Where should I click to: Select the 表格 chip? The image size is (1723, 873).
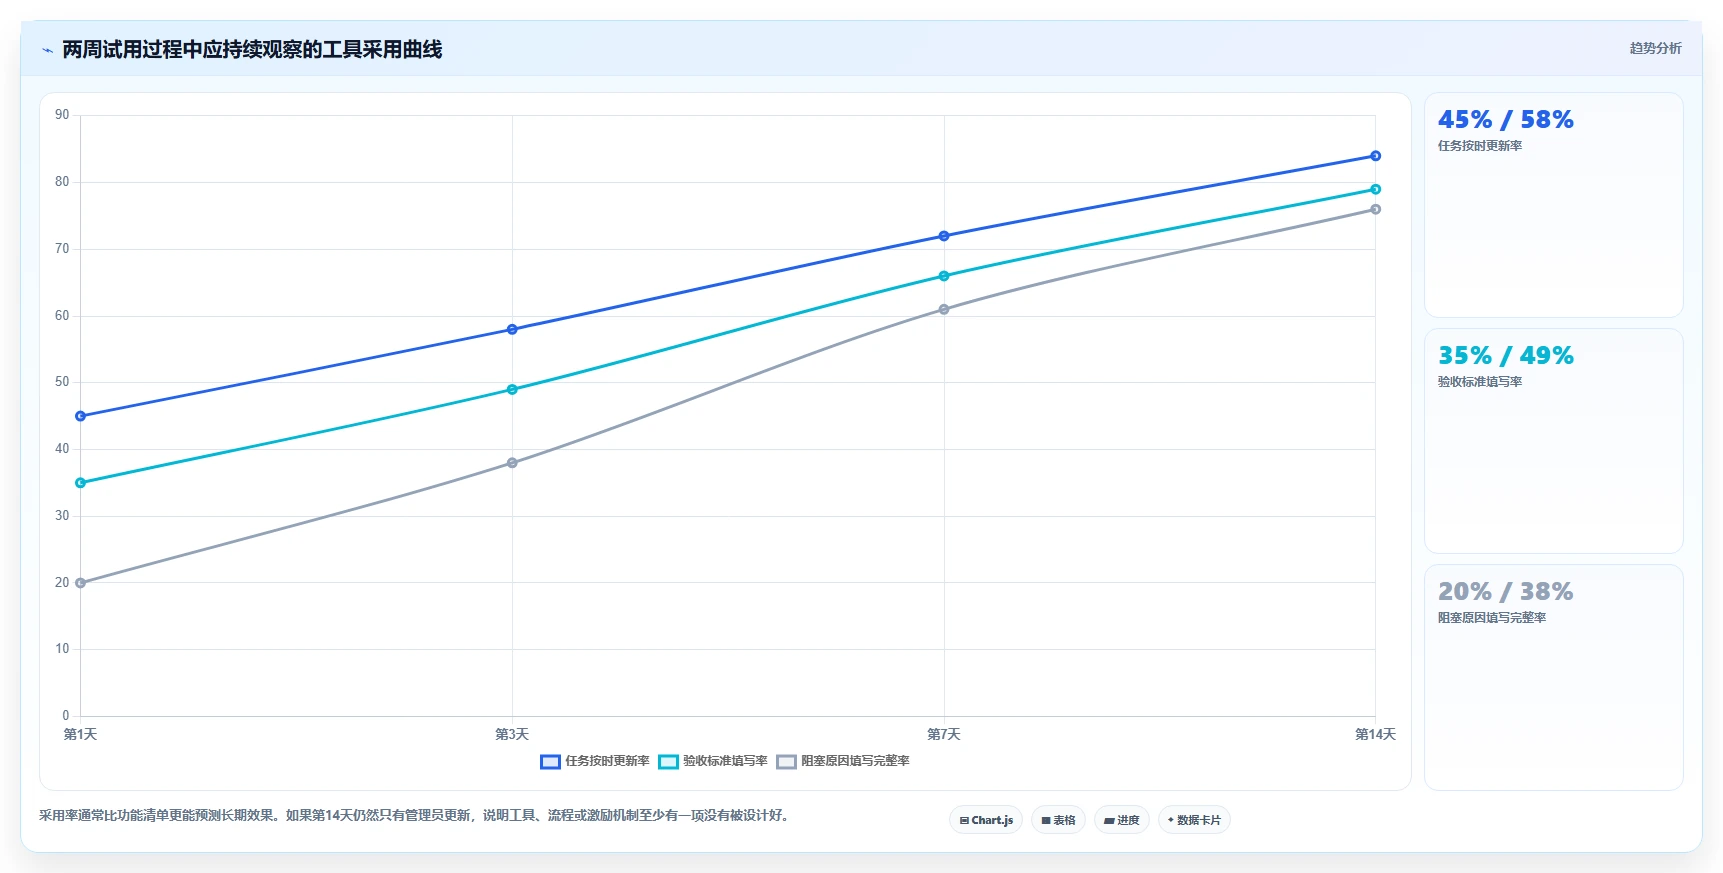1058,820
